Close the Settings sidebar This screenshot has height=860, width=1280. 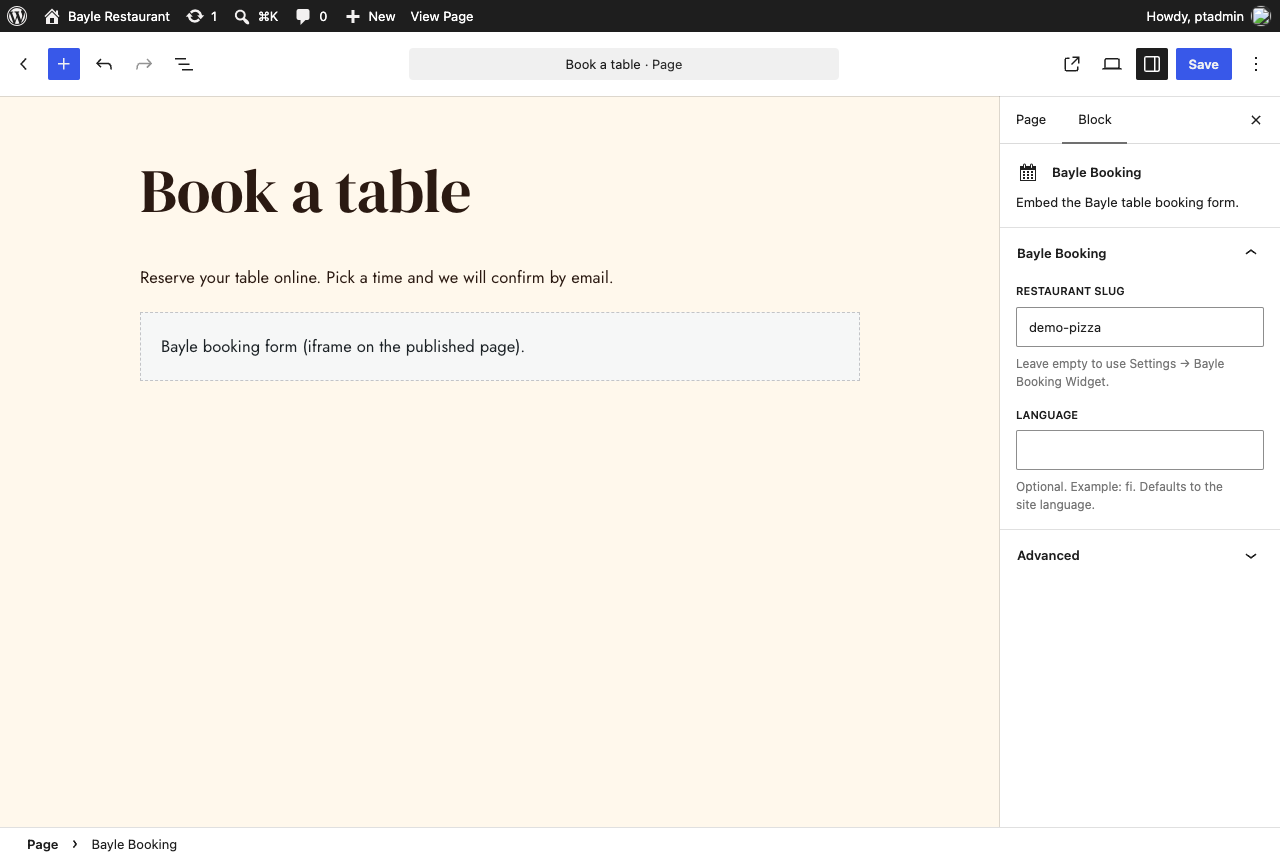pyautogui.click(x=1256, y=120)
